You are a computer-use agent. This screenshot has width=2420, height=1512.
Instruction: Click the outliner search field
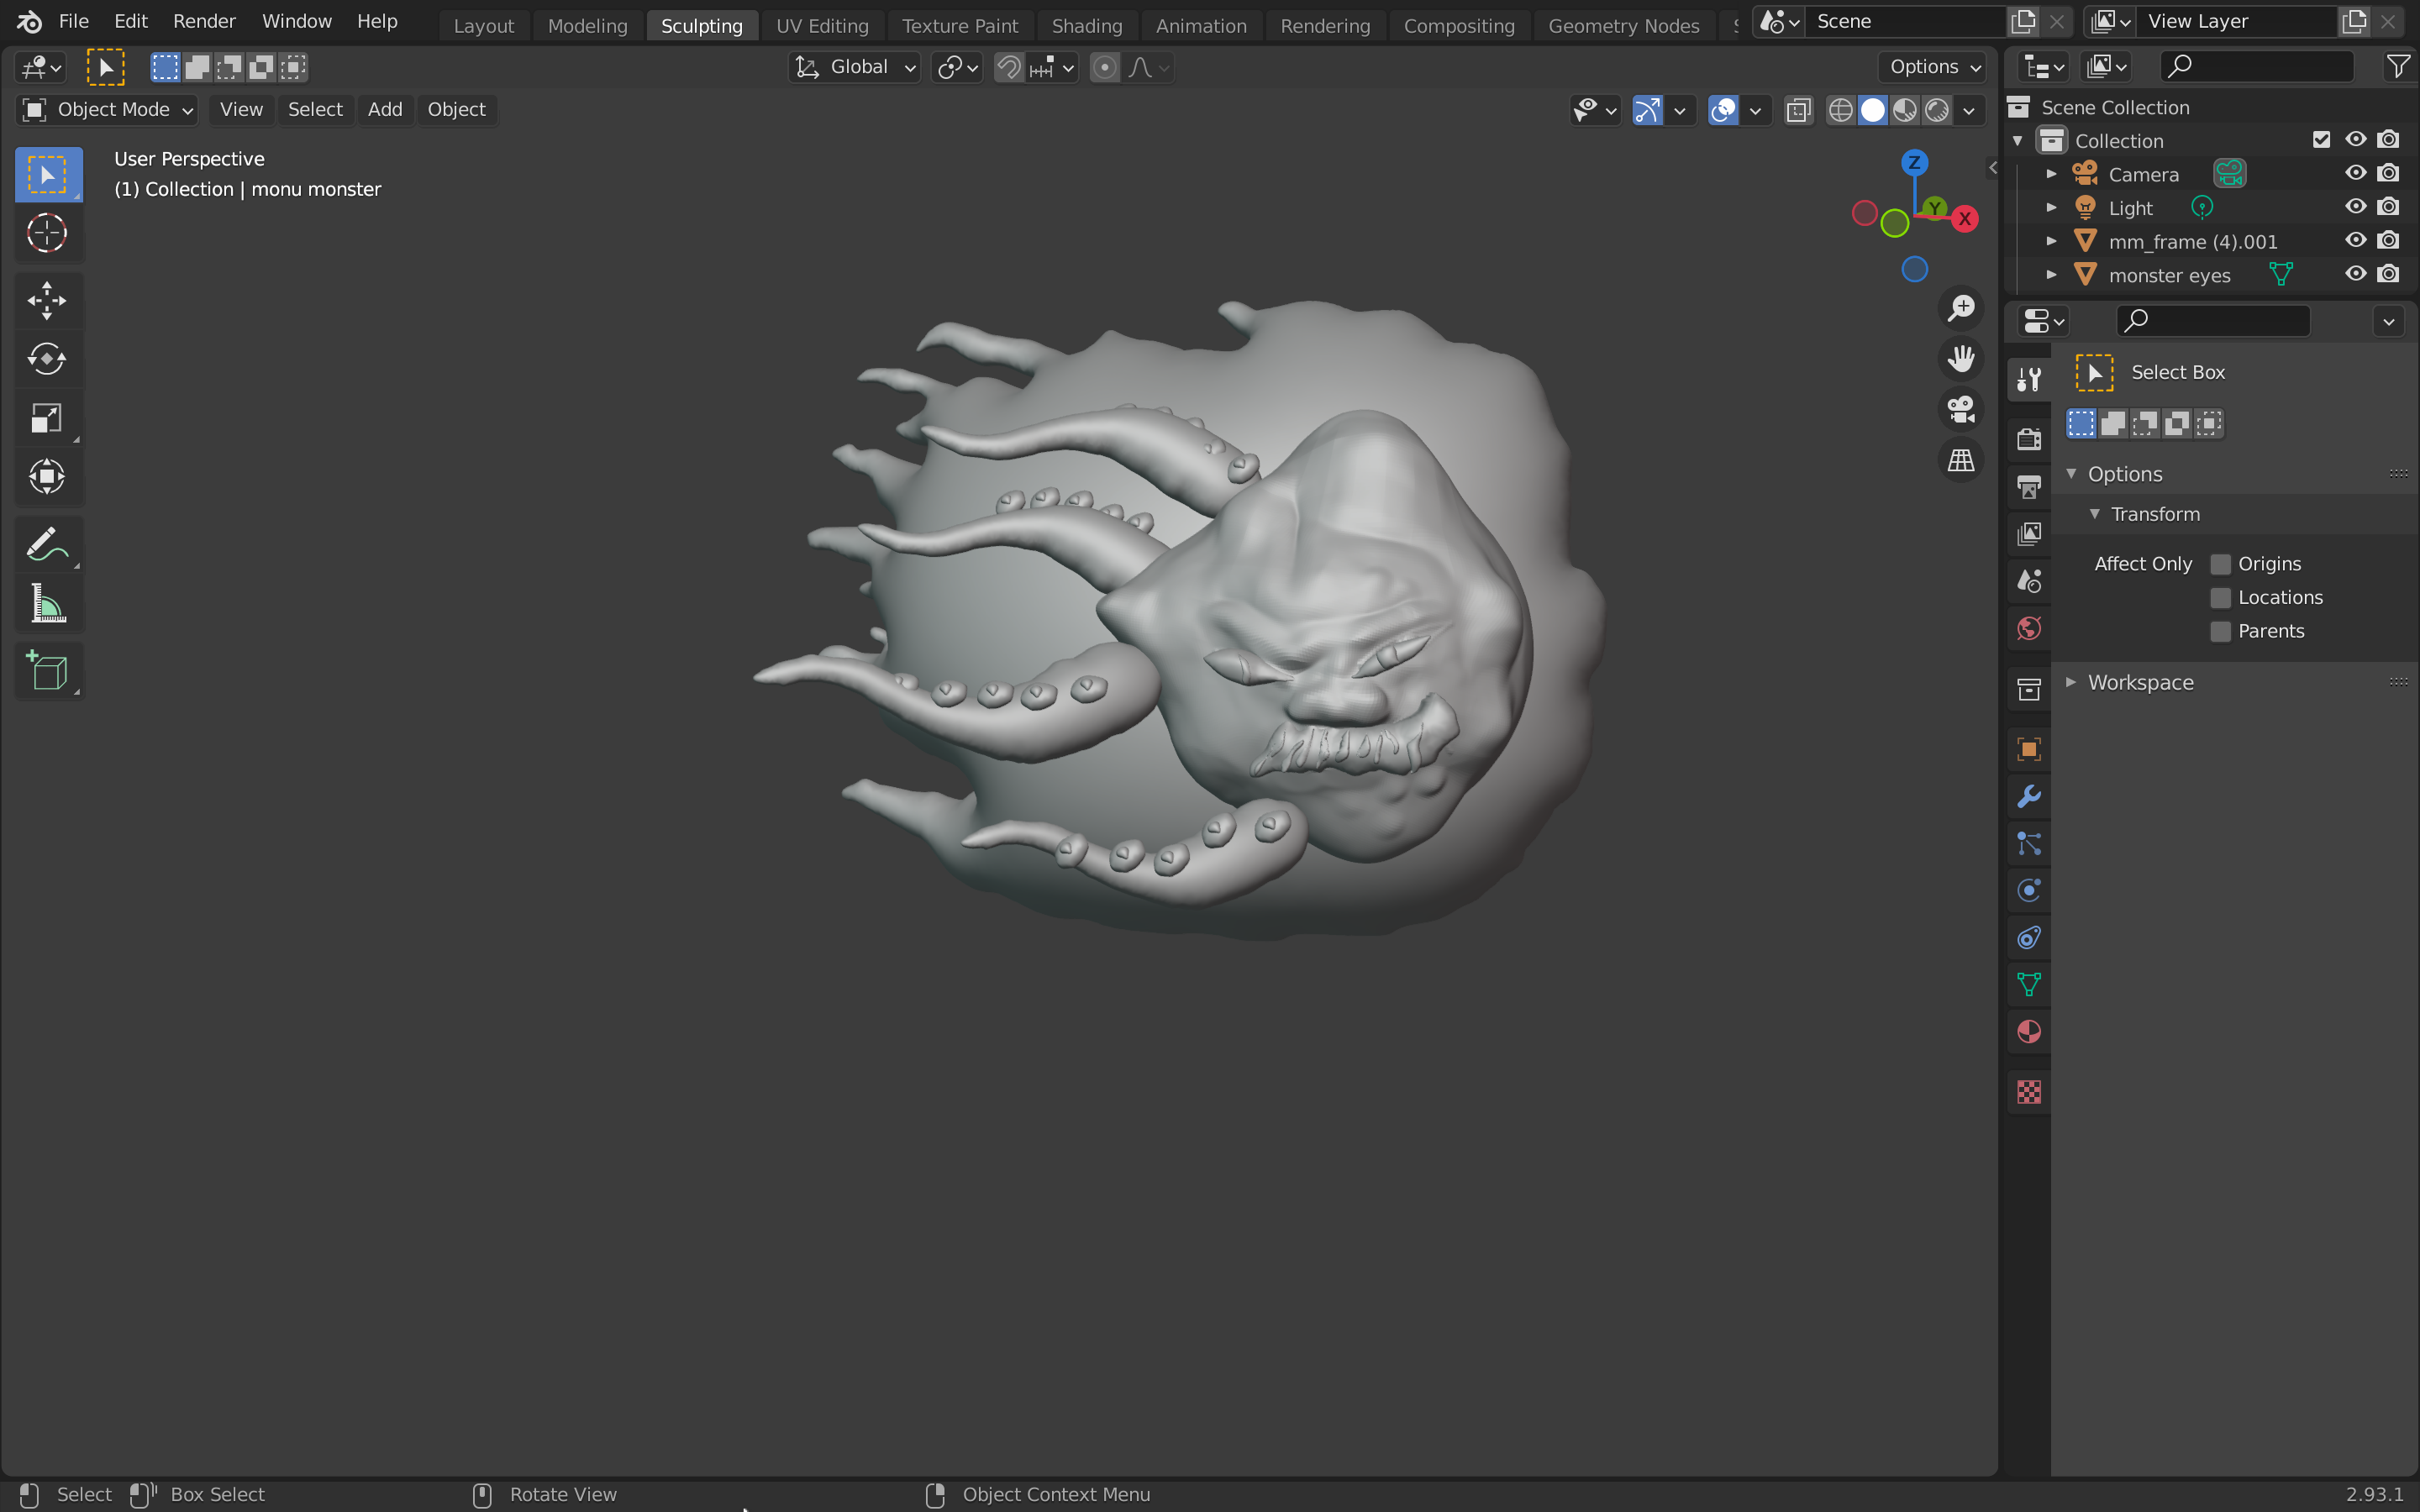click(2257, 67)
